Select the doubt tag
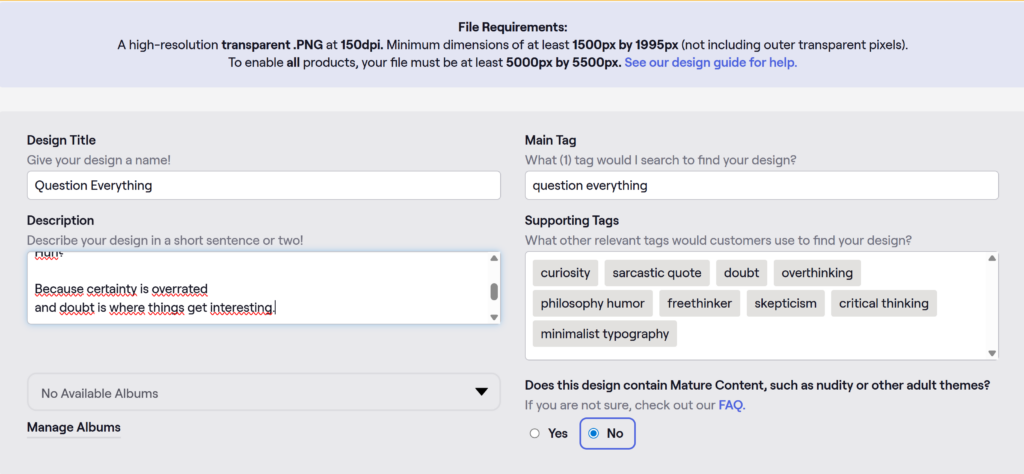 (741, 273)
